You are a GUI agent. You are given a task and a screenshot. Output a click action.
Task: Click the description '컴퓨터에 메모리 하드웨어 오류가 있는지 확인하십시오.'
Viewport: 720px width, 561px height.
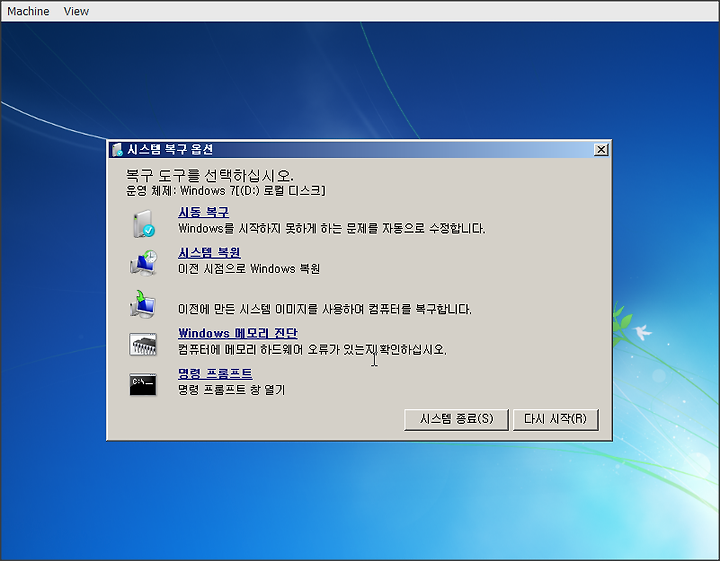(x=312, y=349)
